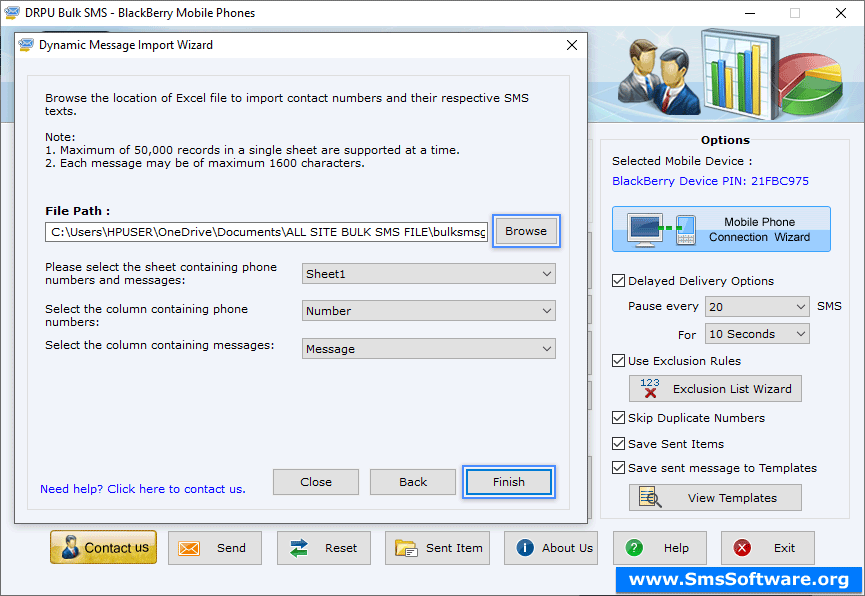Click the Dynamic Message Import Wizard title icon

[25, 45]
